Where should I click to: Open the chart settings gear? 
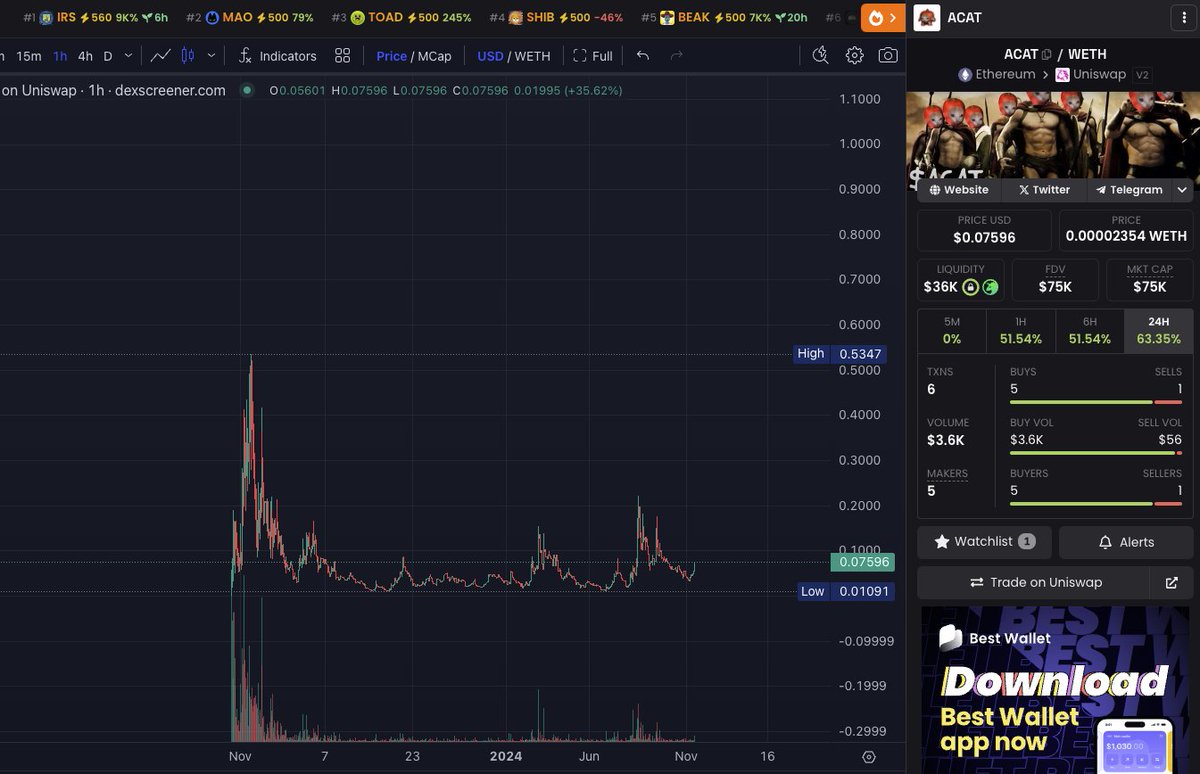[854, 56]
